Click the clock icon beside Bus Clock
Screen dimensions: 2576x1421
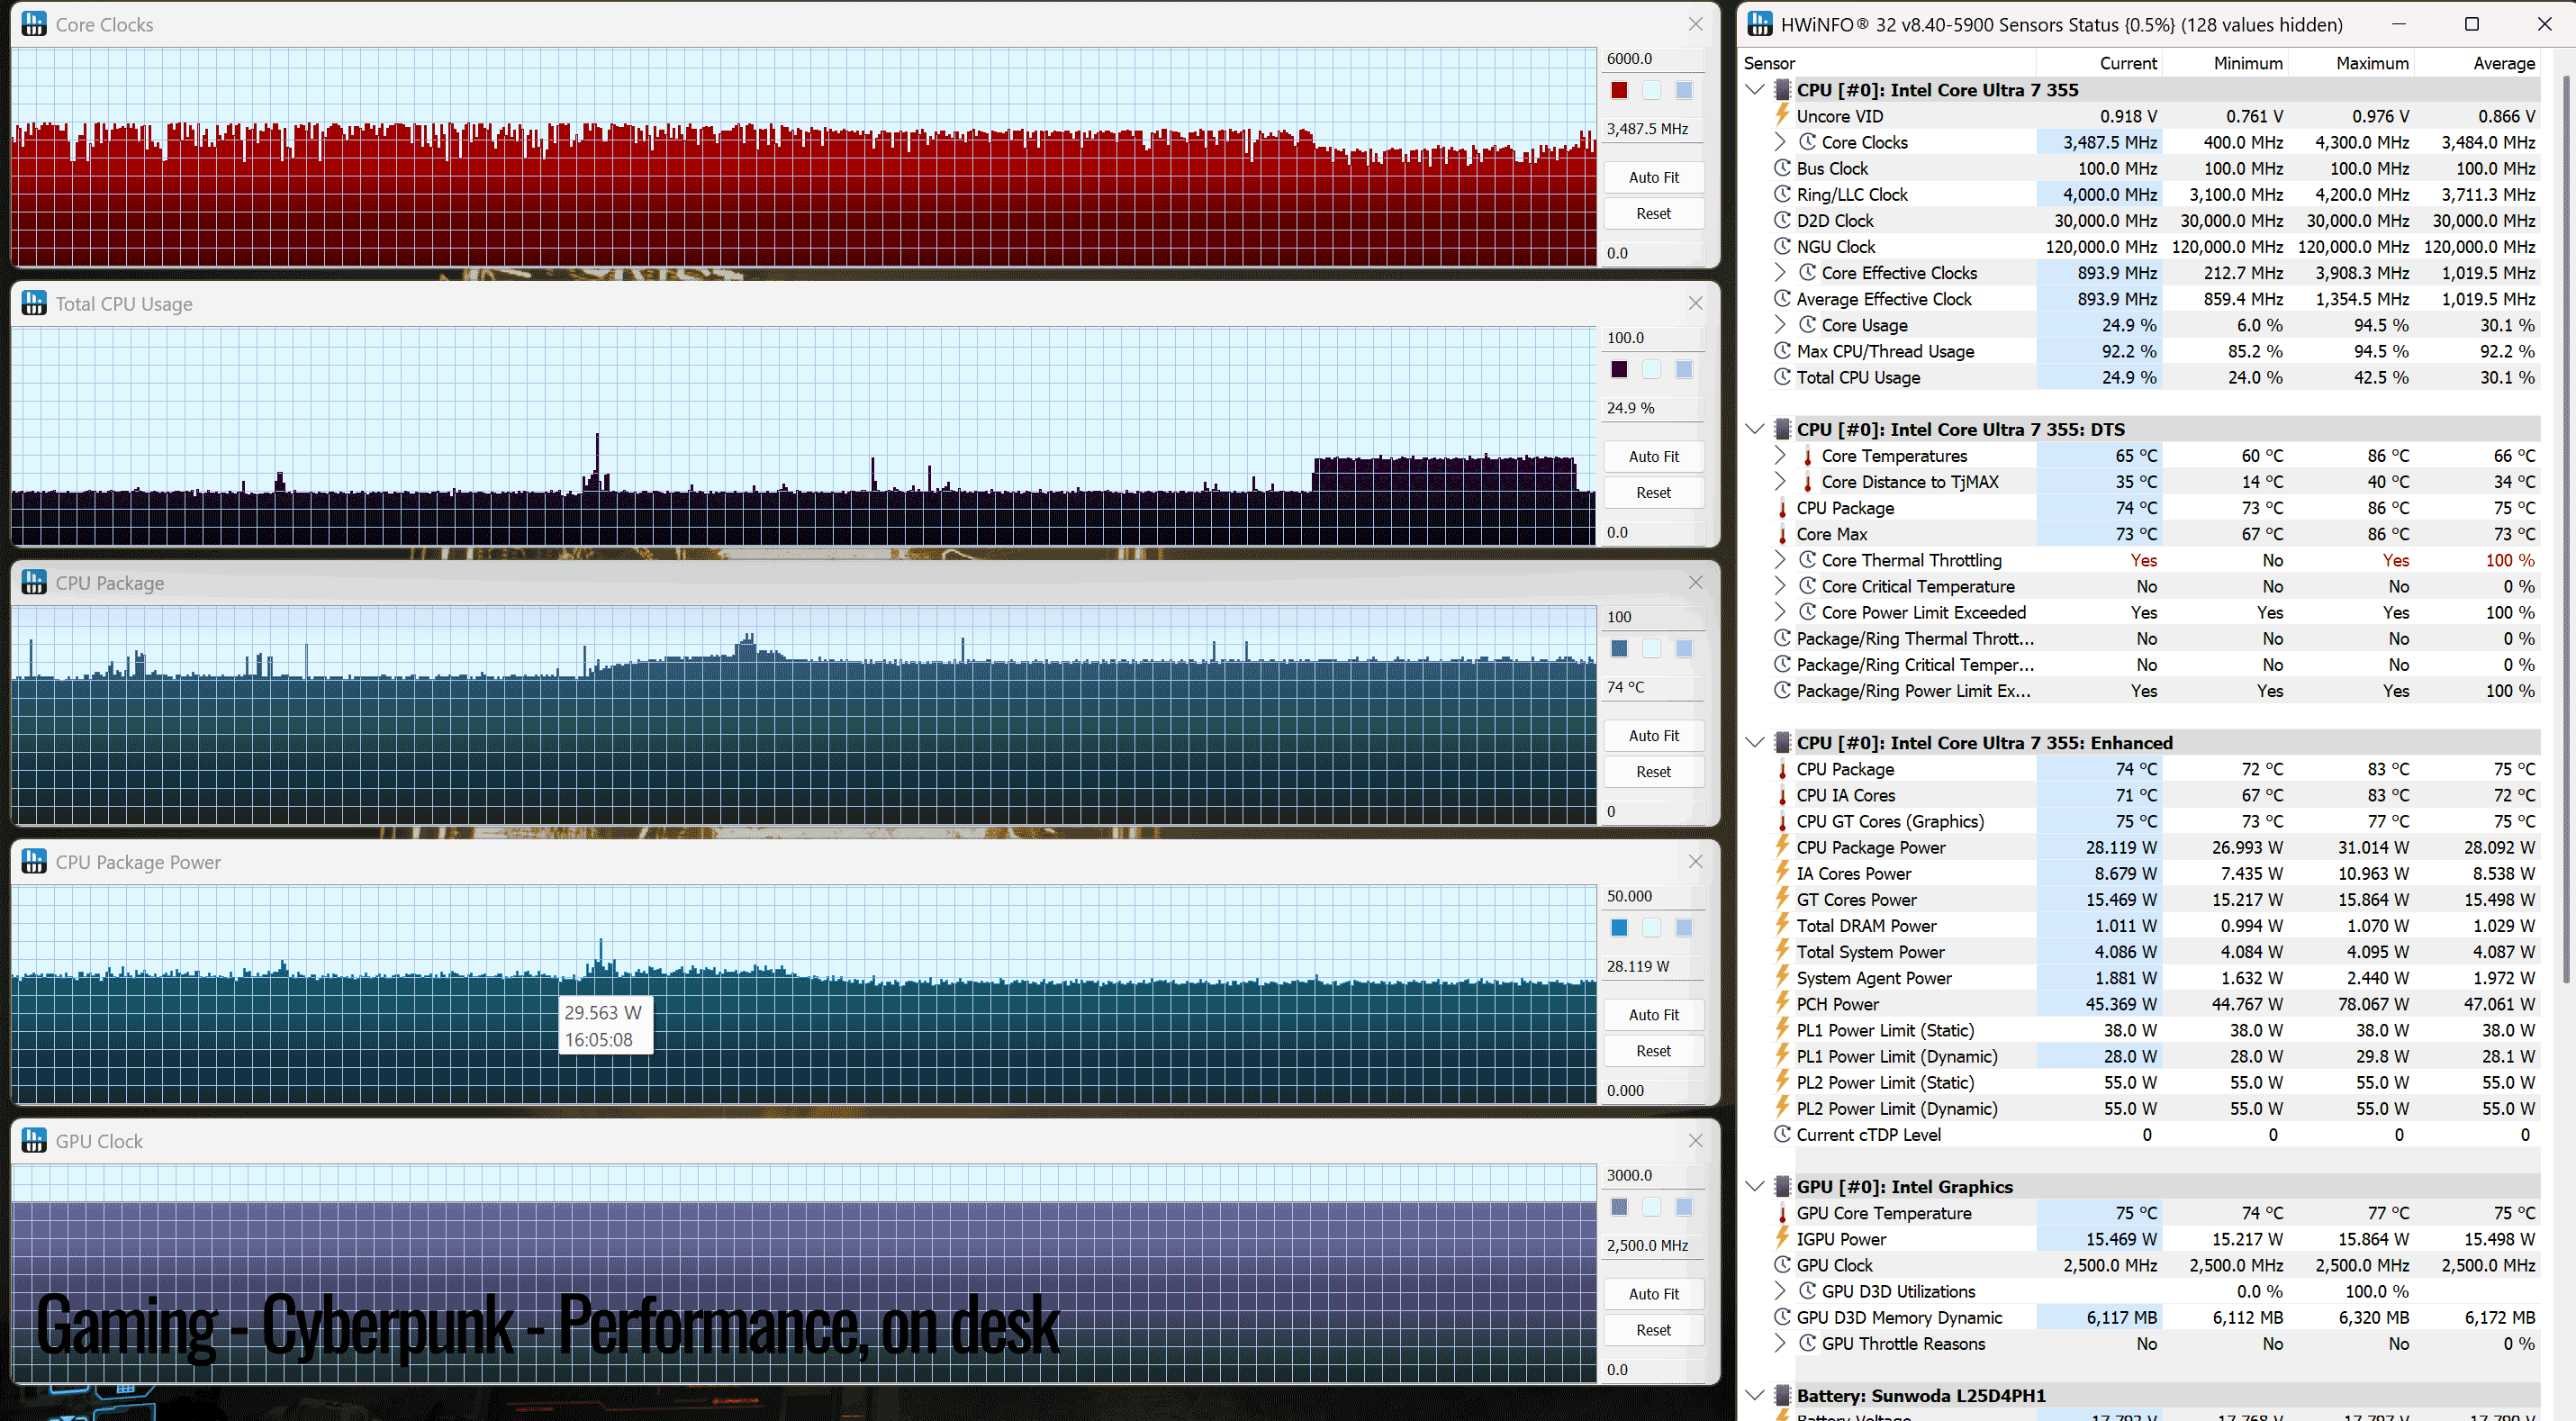click(x=1782, y=168)
